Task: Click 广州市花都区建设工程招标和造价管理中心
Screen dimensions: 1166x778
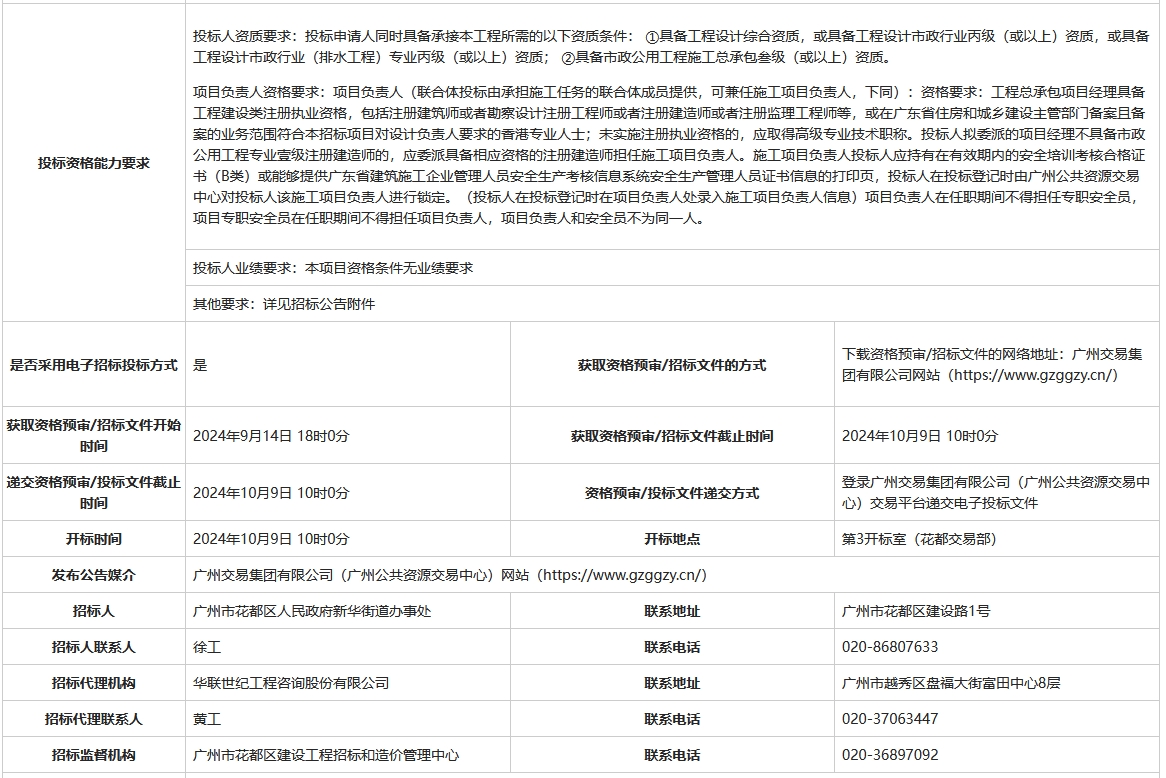Action: tap(326, 755)
